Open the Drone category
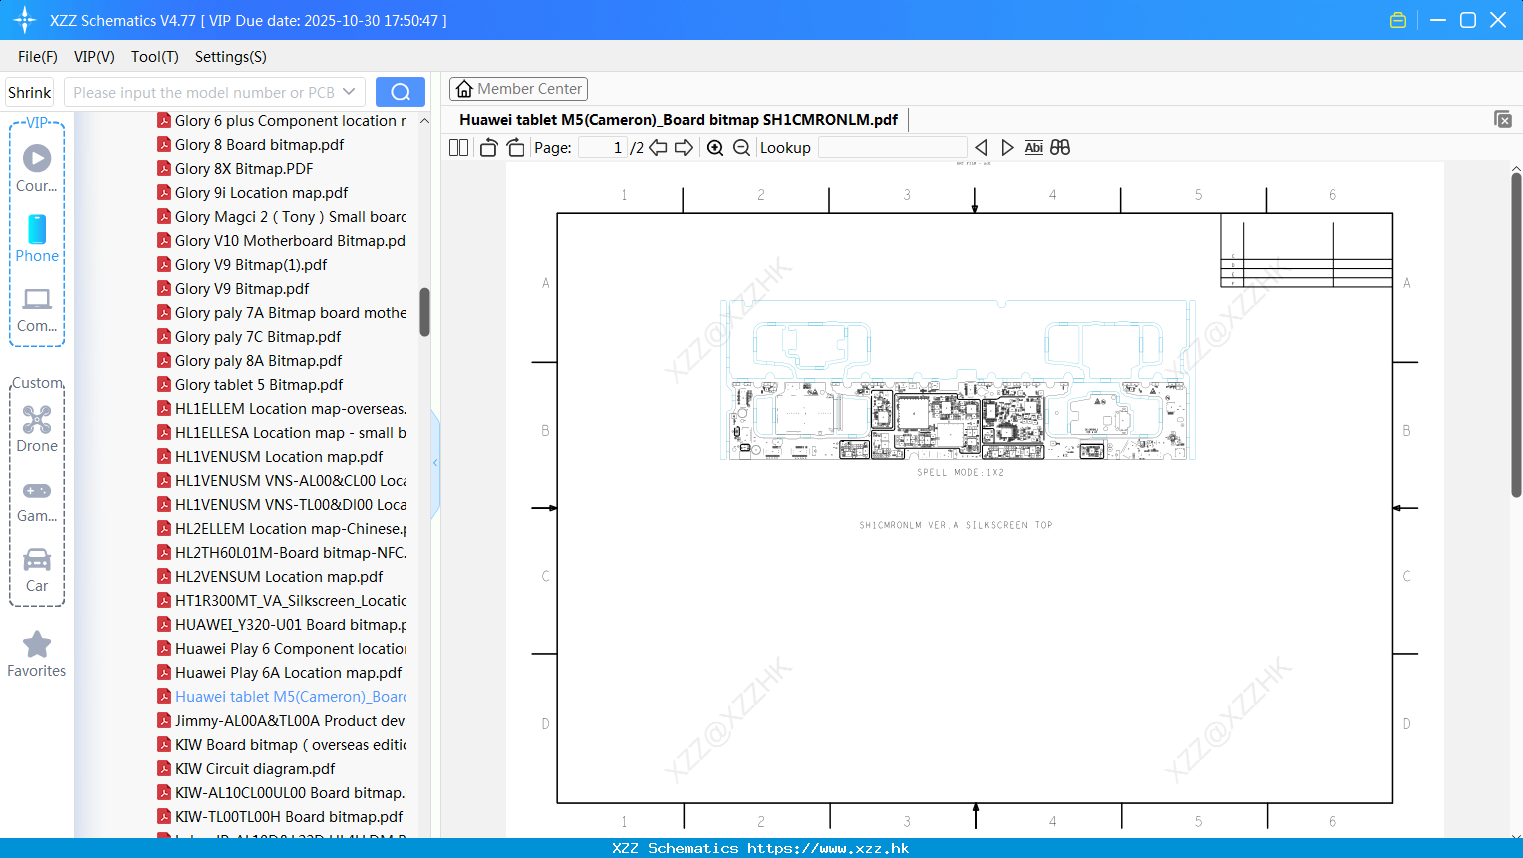 coord(37,429)
